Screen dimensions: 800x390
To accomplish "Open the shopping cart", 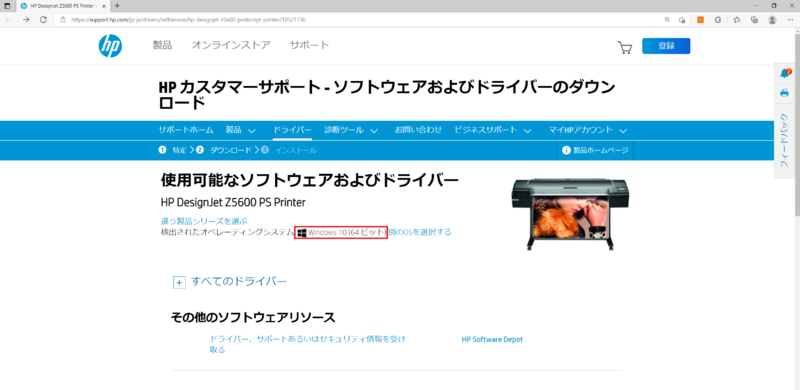I will click(624, 47).
